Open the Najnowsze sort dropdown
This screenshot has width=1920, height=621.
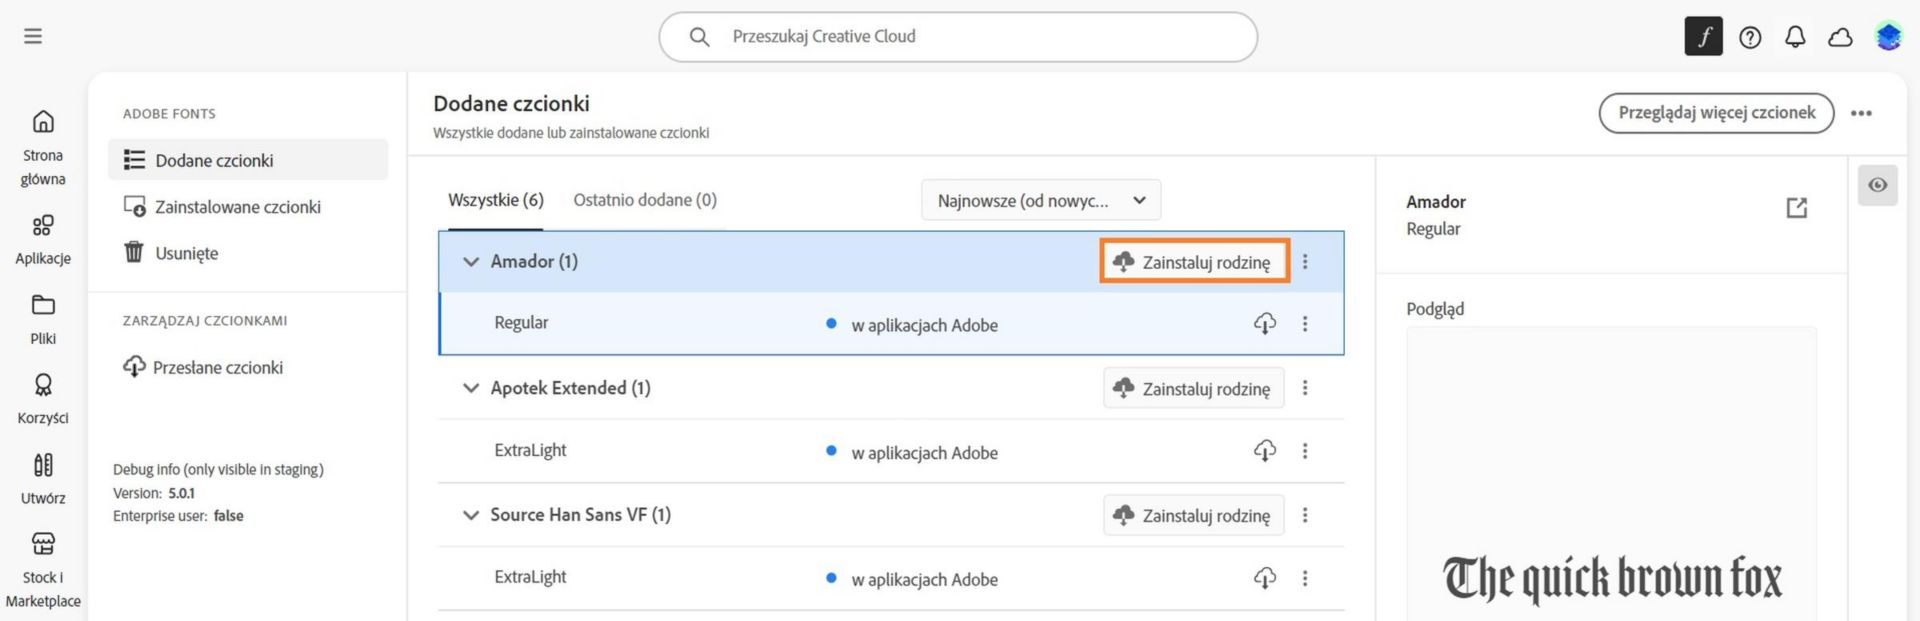(x=1041, y=200)
